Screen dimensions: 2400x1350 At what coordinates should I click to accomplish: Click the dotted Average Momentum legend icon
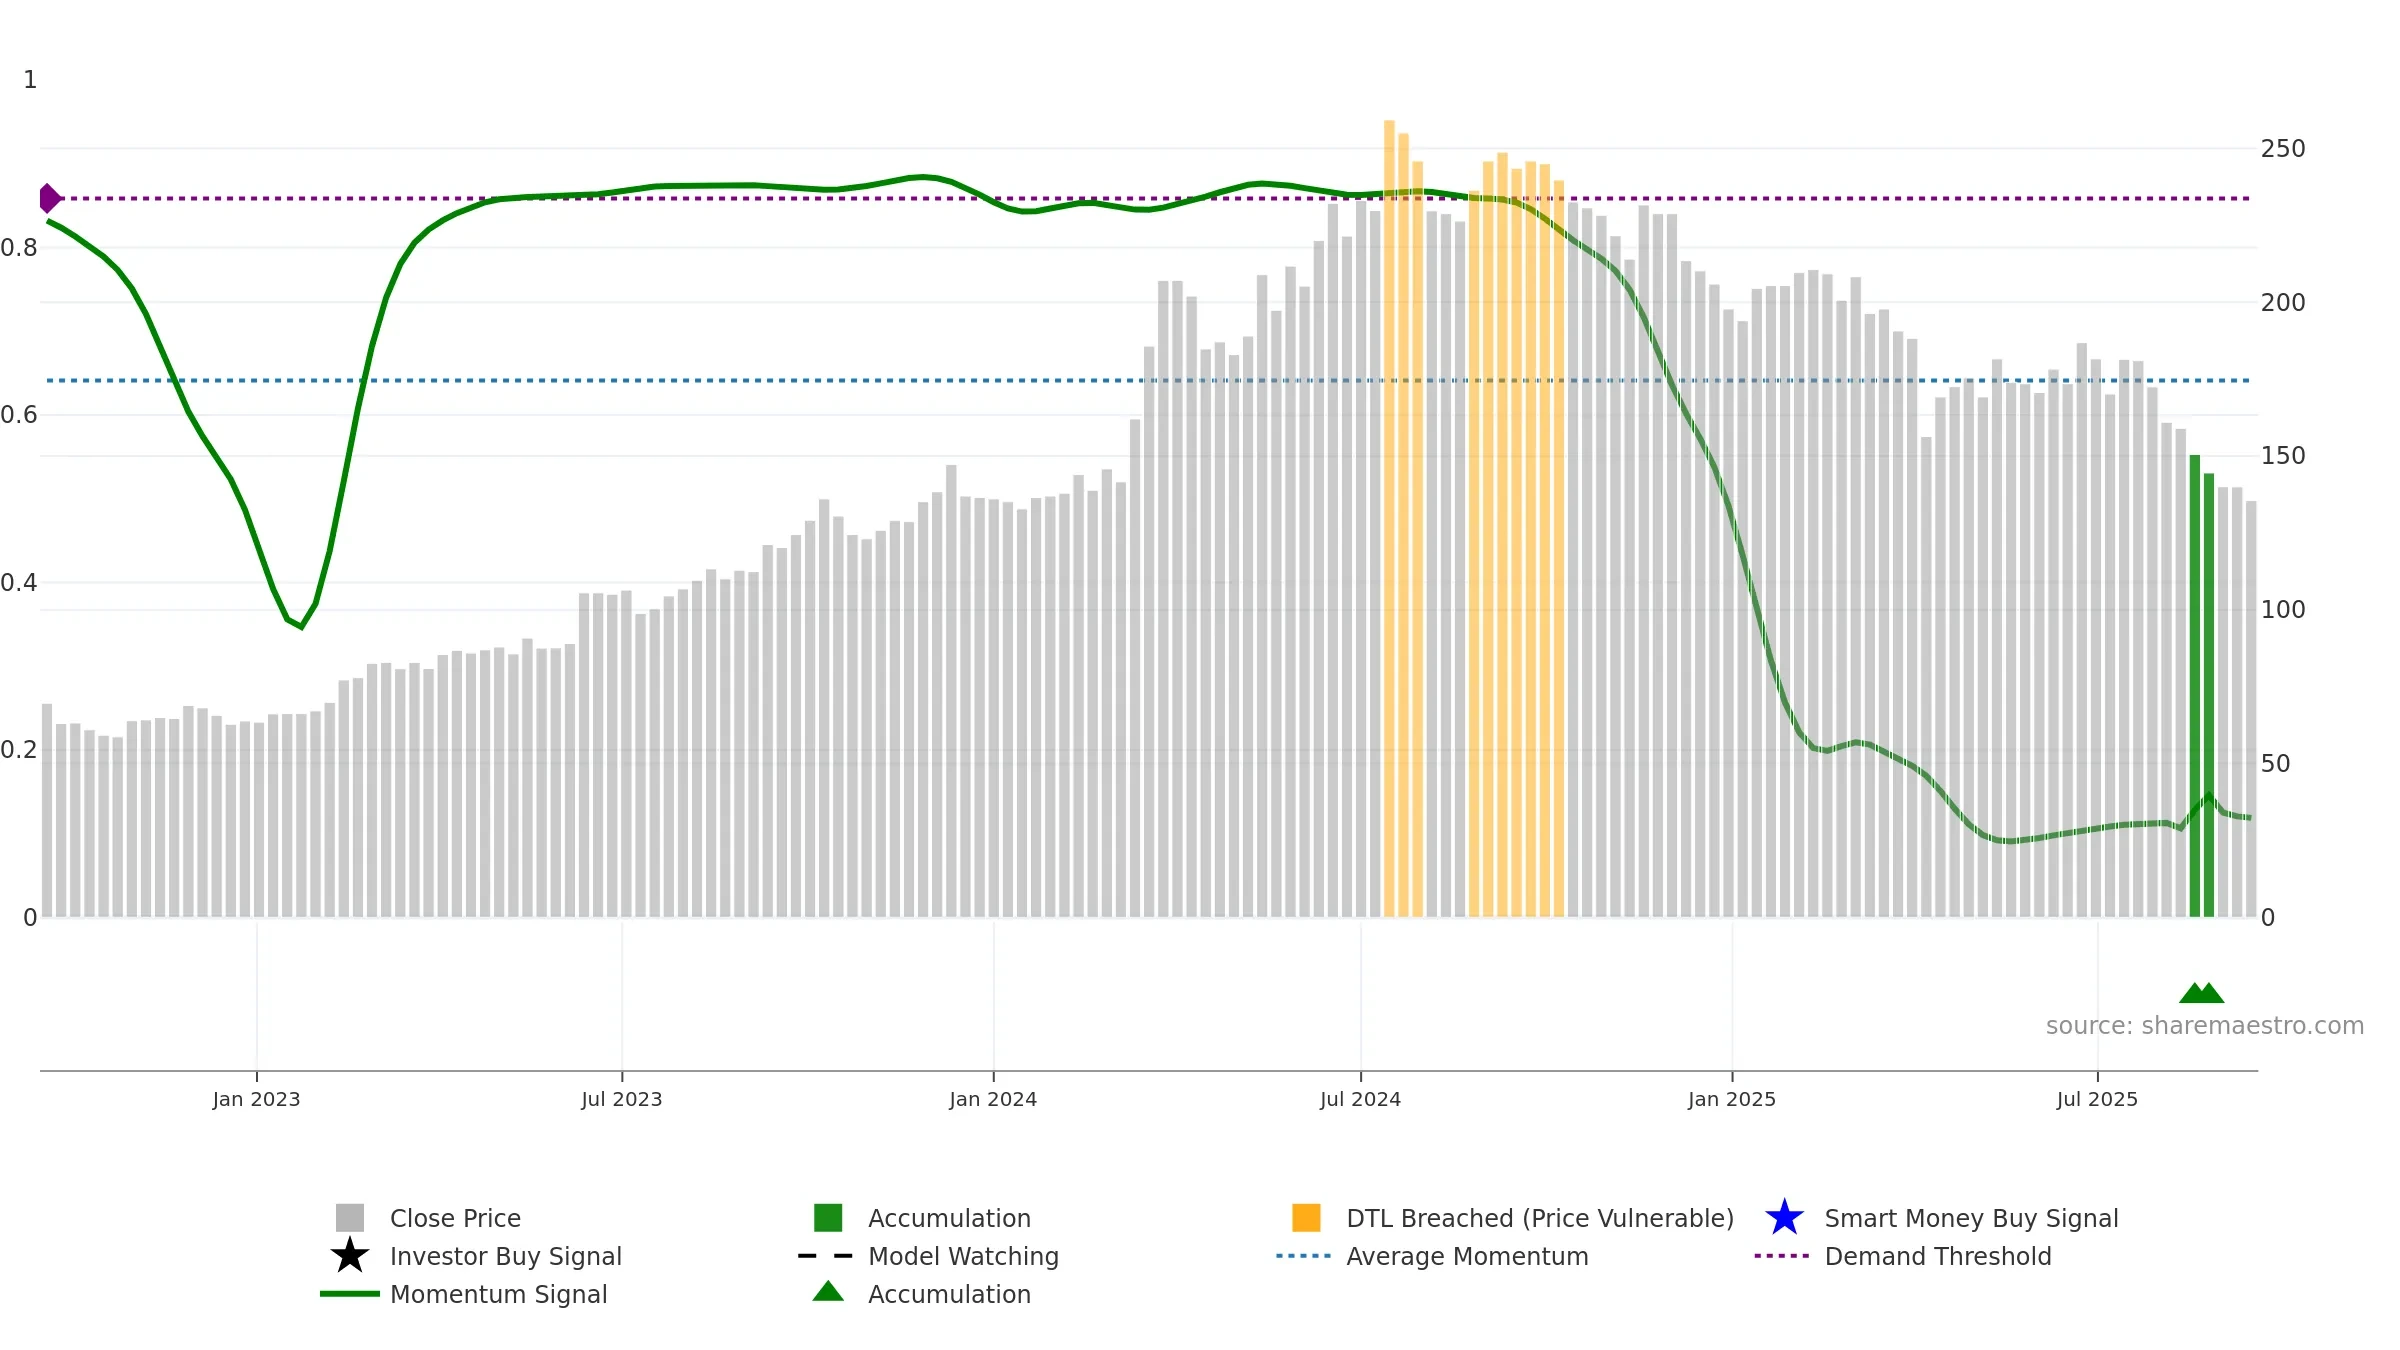click(x=1304, y=1256)
